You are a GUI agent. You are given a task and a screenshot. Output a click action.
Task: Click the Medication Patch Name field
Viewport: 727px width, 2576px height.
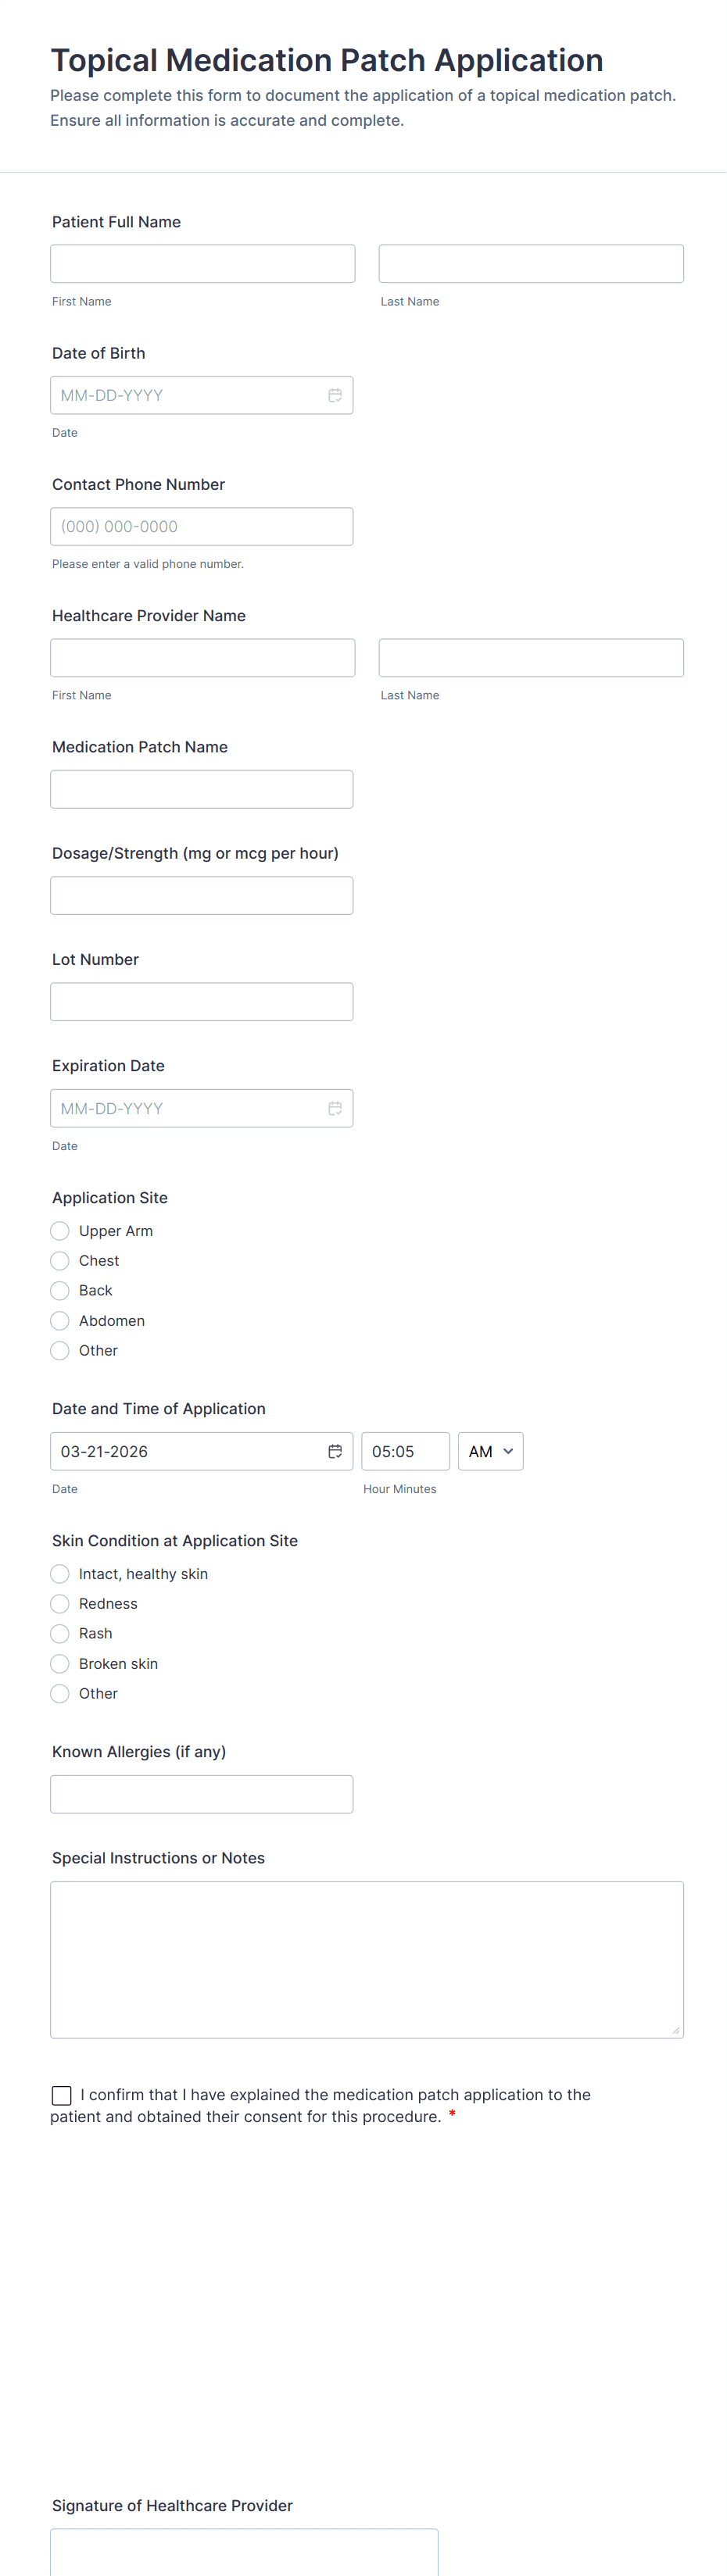(201, 789)
